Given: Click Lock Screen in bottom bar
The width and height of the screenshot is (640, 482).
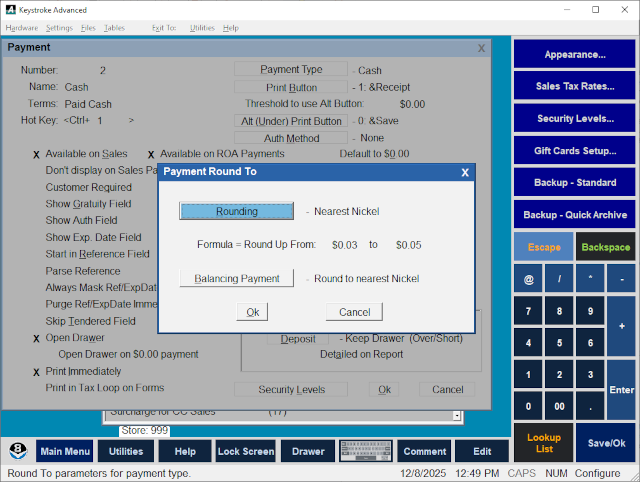Looking at the screenshot, I should point(246,451).
